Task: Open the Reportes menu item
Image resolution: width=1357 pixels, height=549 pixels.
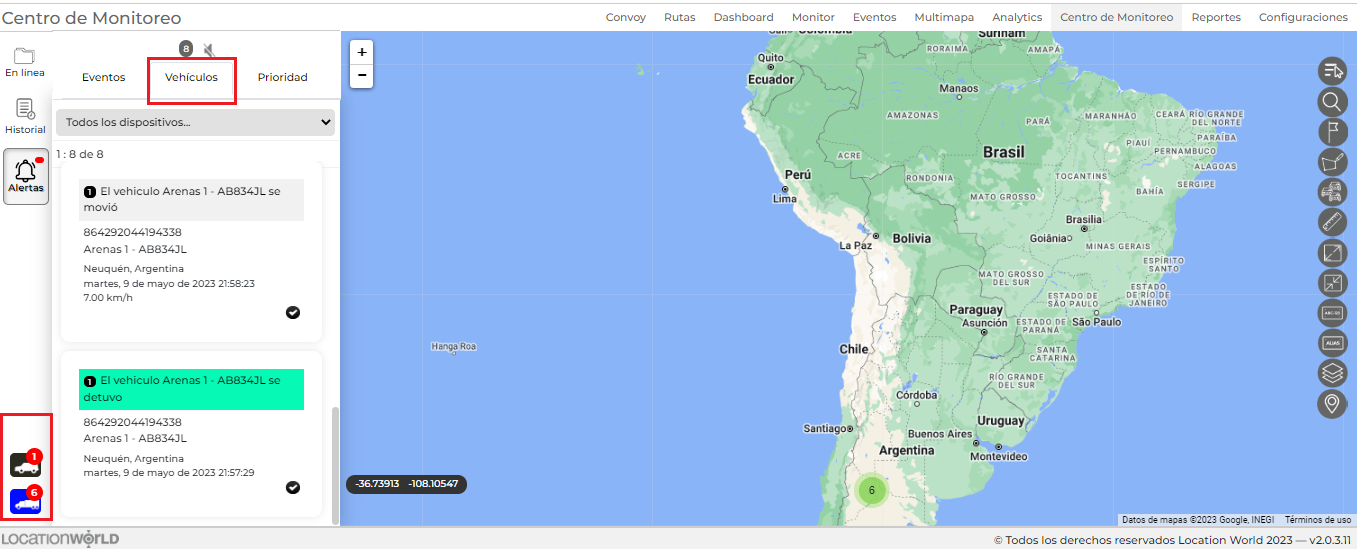Action: pos(1216,17)
